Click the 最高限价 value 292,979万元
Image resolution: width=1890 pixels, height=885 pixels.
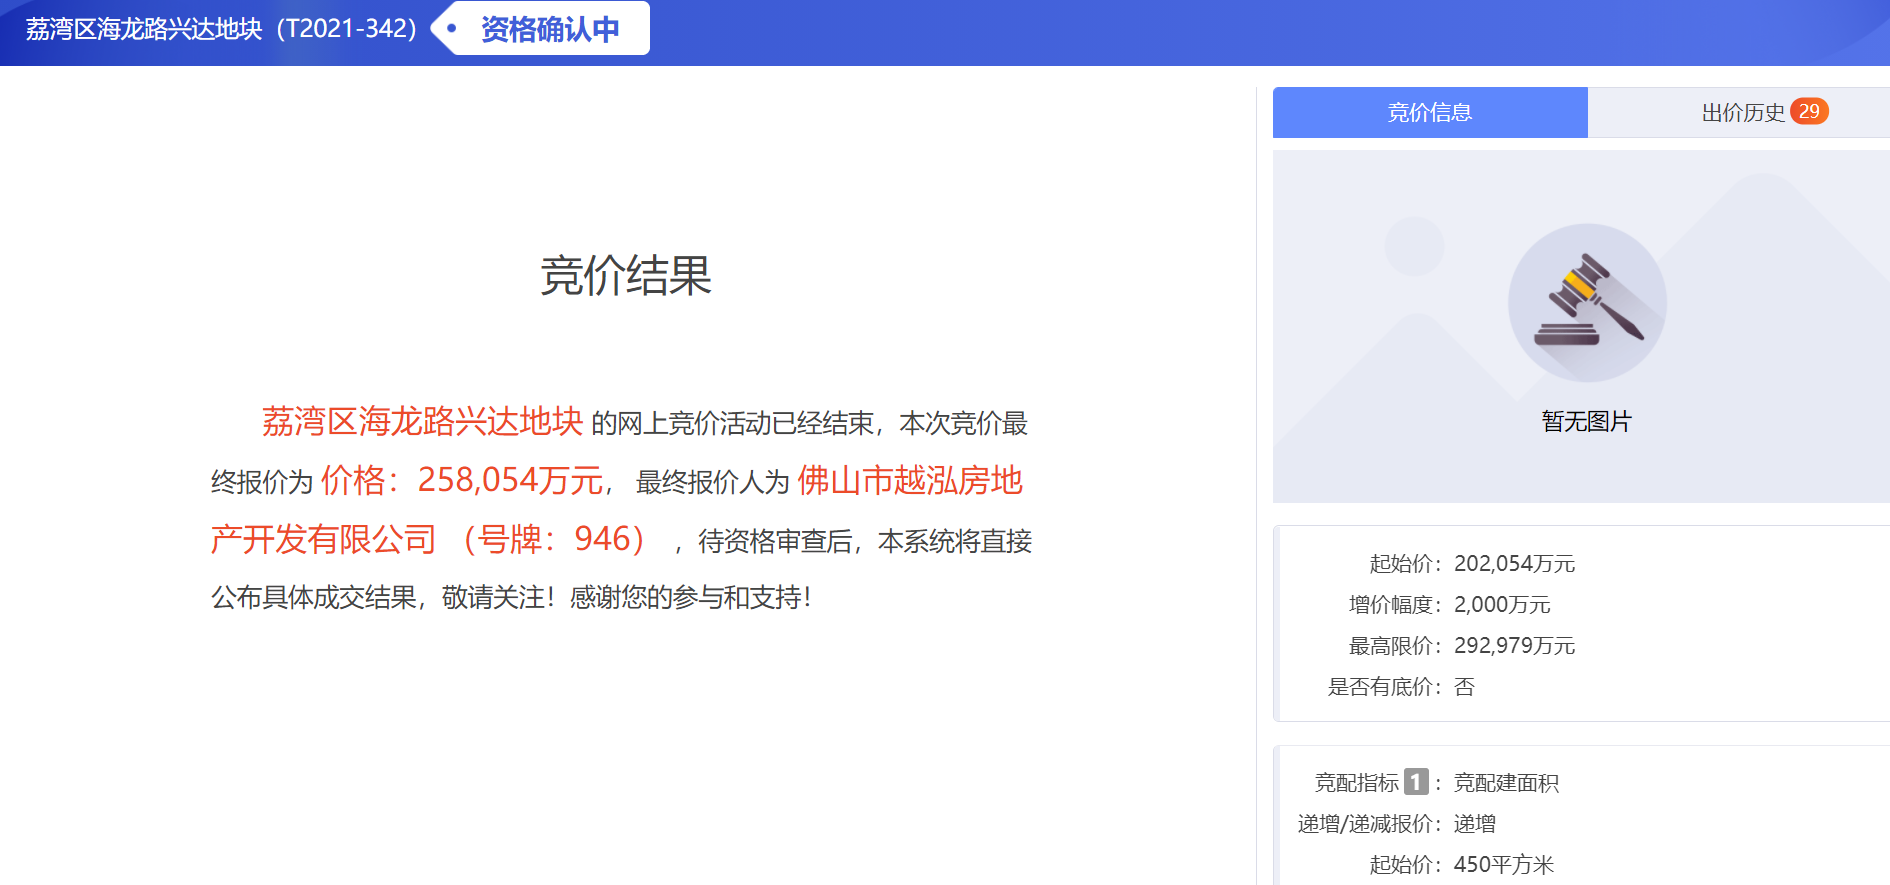click(1514, 646)
